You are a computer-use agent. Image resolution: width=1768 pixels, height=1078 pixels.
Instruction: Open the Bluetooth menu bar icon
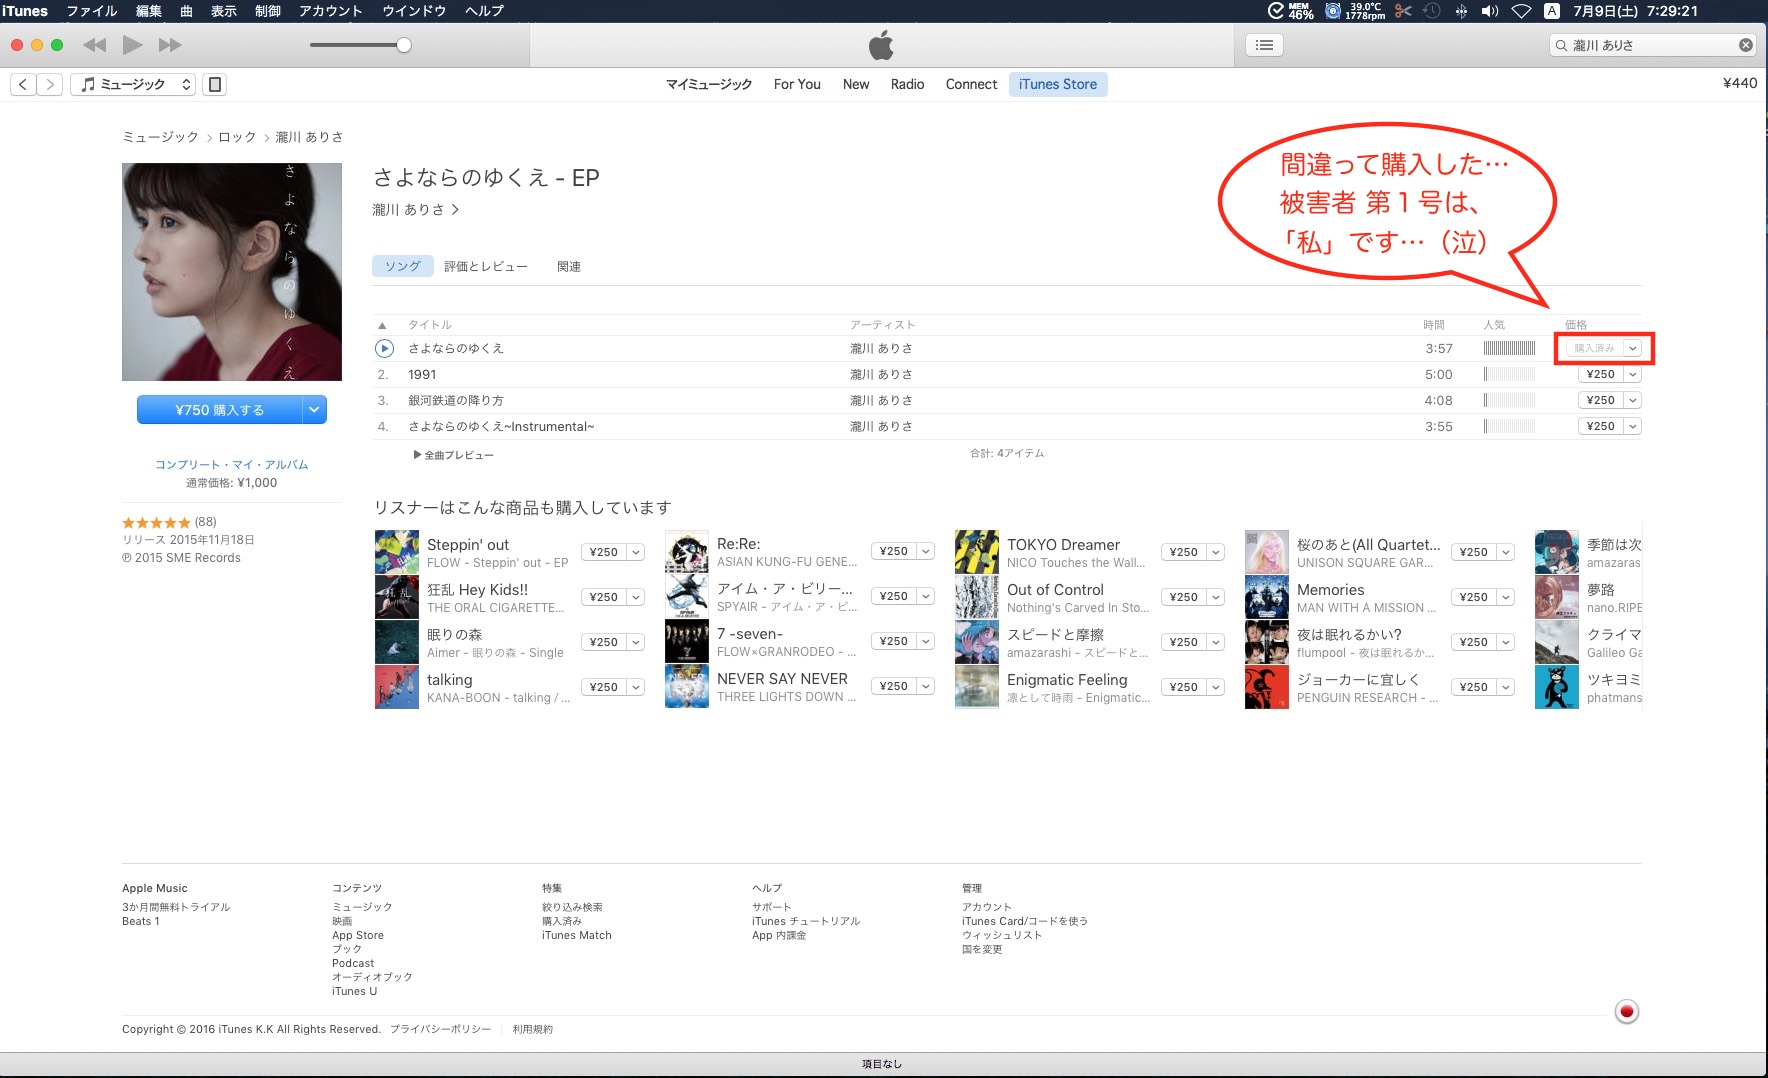[1461, 11]
